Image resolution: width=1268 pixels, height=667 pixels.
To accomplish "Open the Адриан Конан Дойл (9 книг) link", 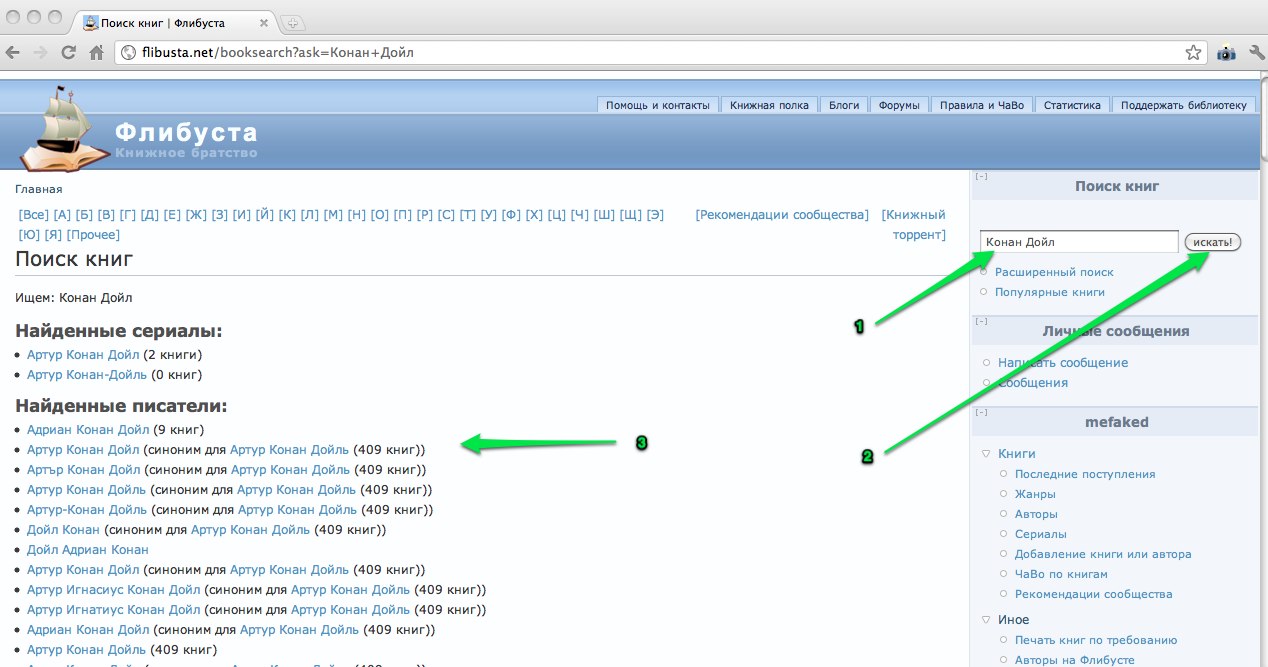I will [x=88, y=430].
